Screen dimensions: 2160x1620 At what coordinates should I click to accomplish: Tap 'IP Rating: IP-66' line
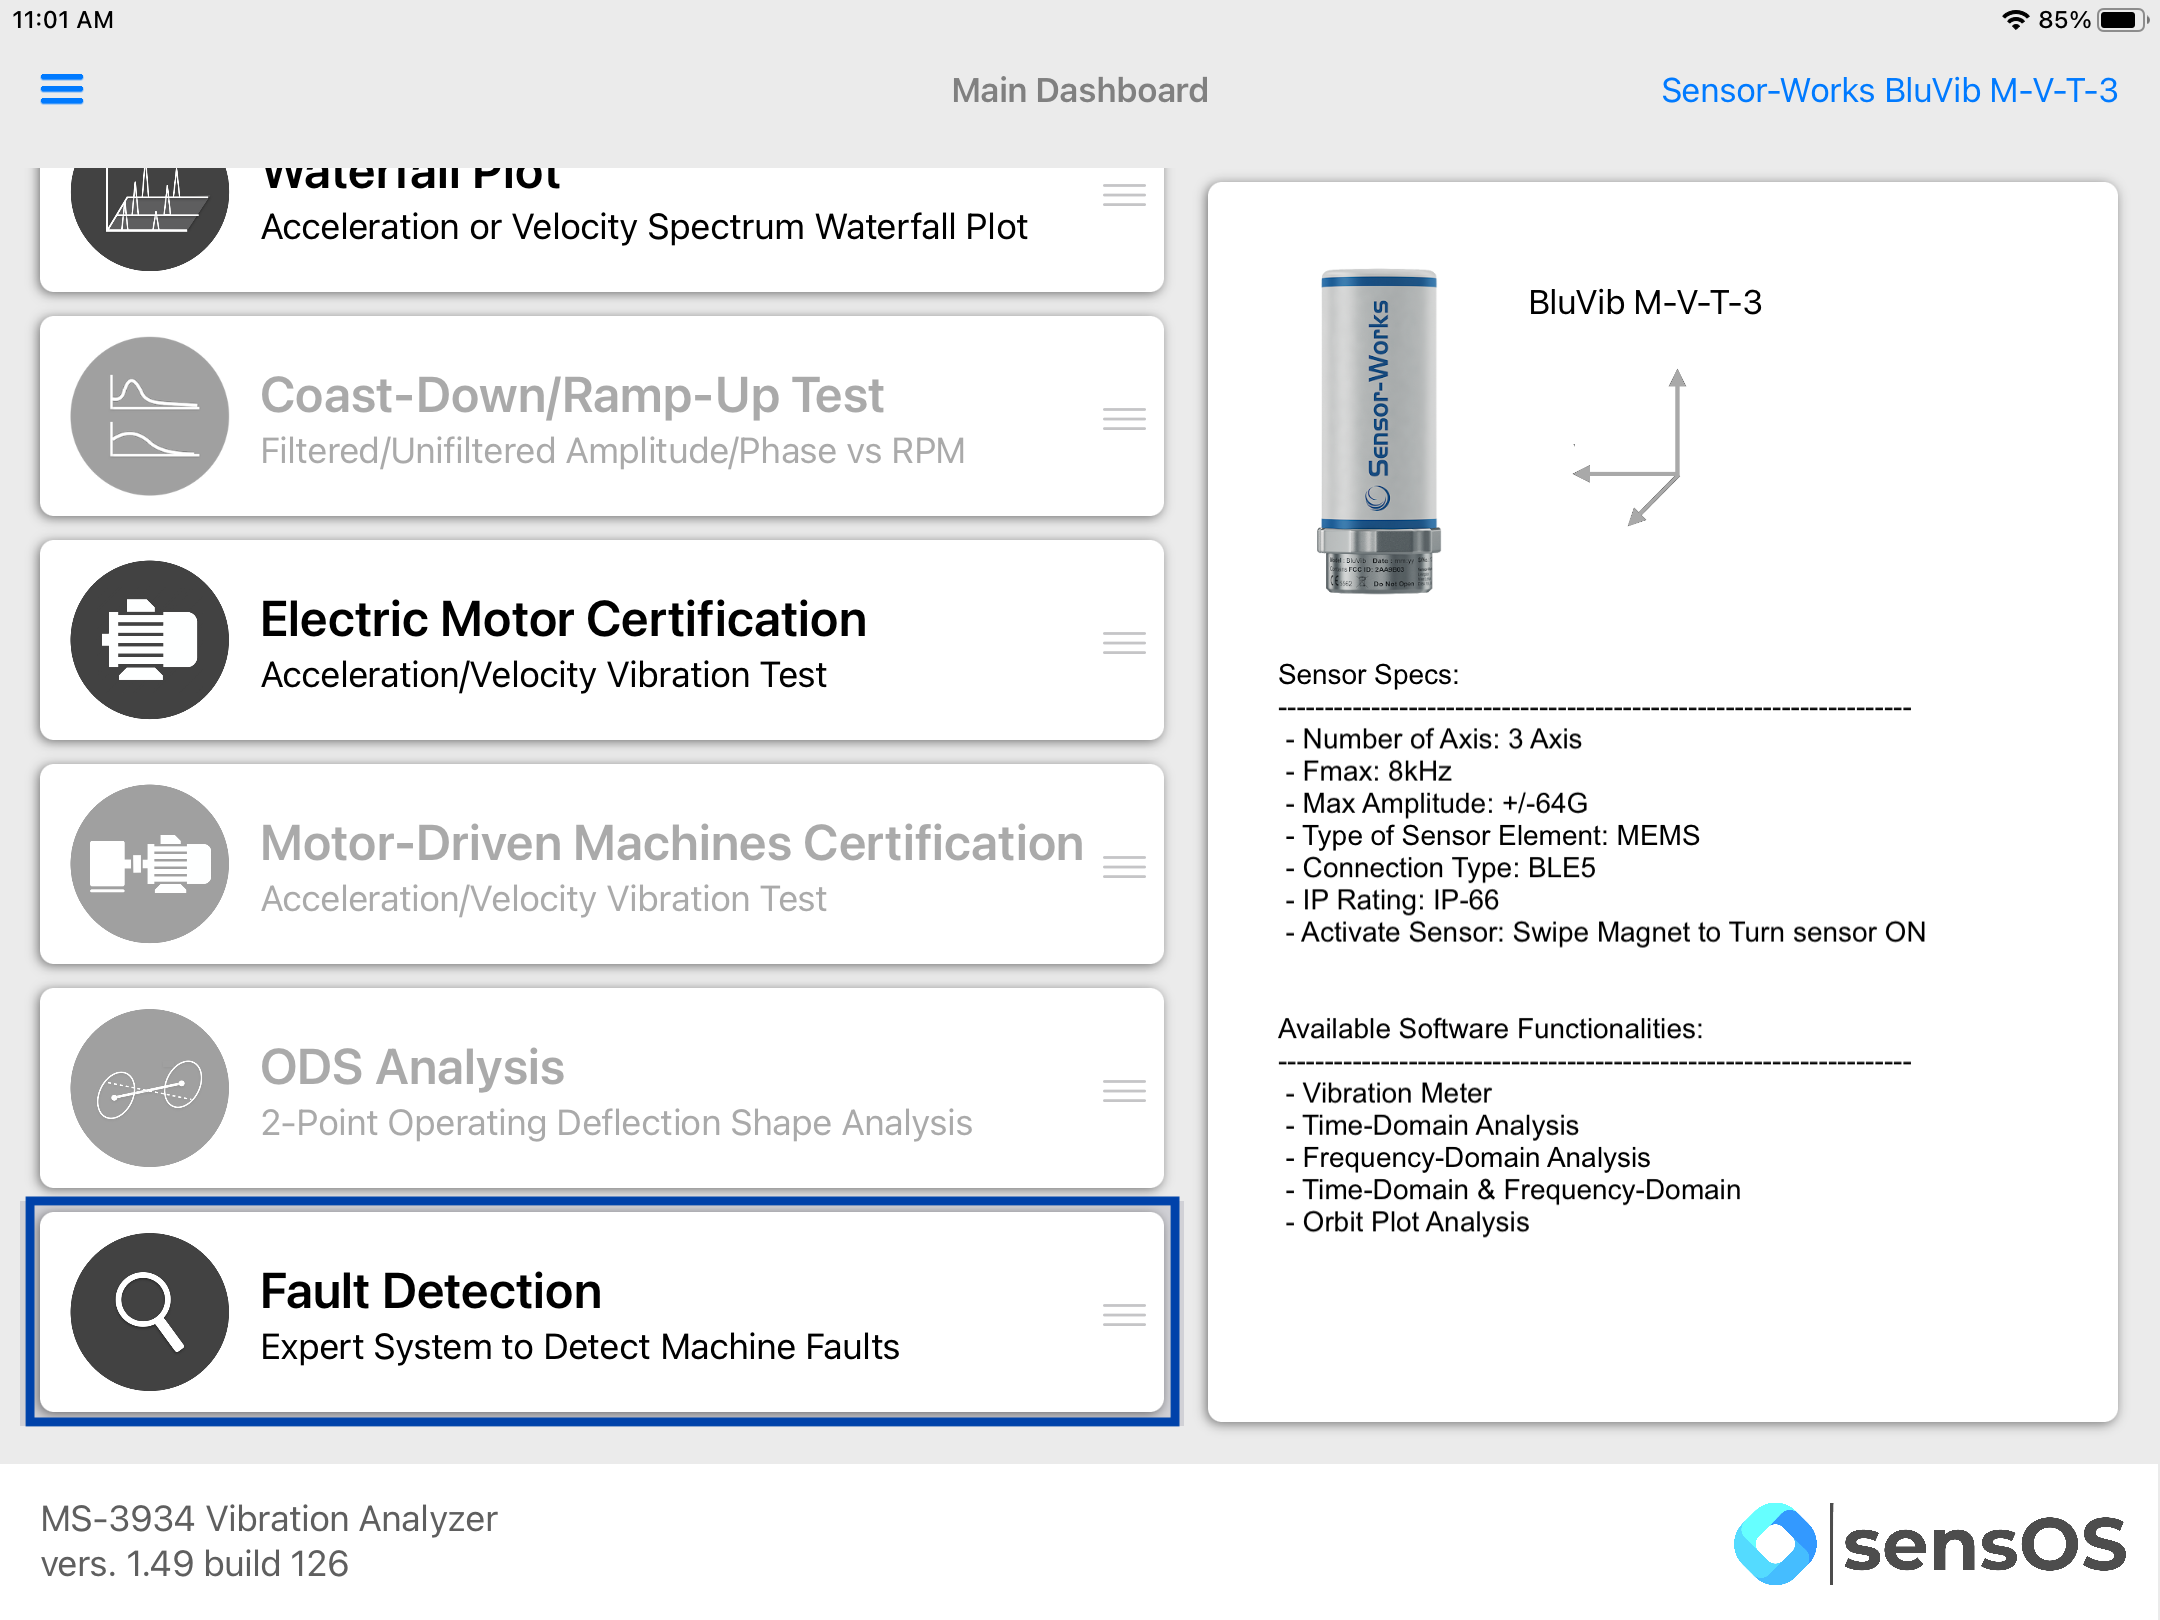(x=1392, y=900)
